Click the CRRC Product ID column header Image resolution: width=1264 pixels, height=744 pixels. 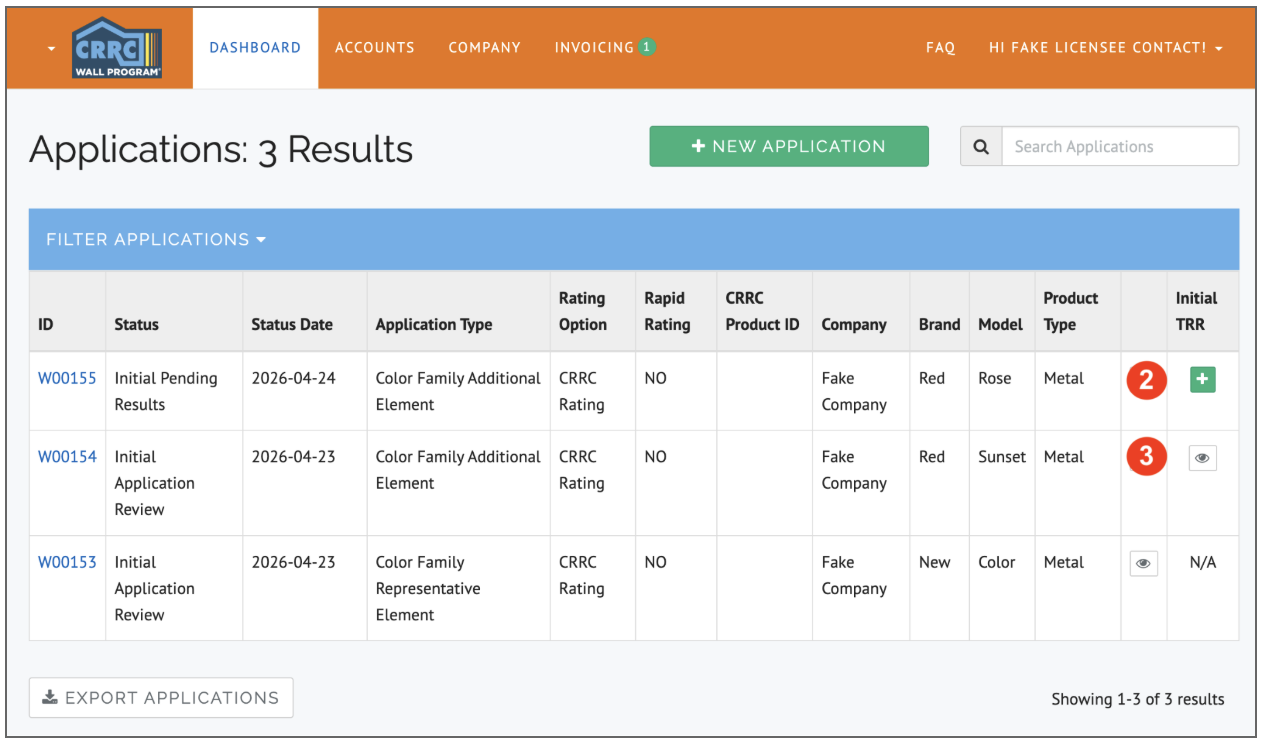[x=762, y=311]
